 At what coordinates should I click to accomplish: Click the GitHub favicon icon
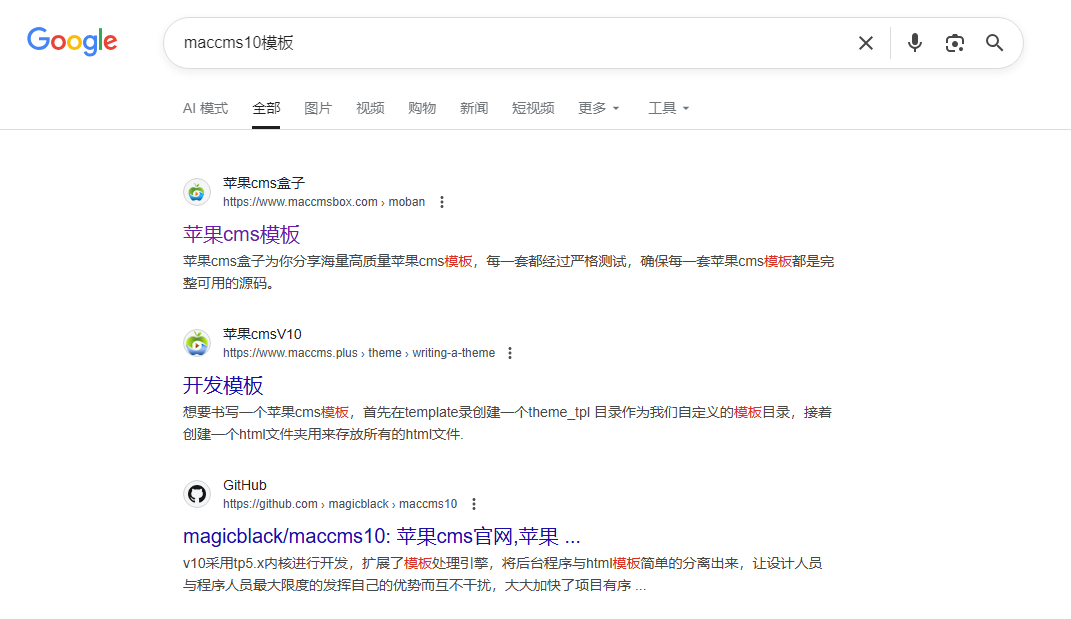197,494
